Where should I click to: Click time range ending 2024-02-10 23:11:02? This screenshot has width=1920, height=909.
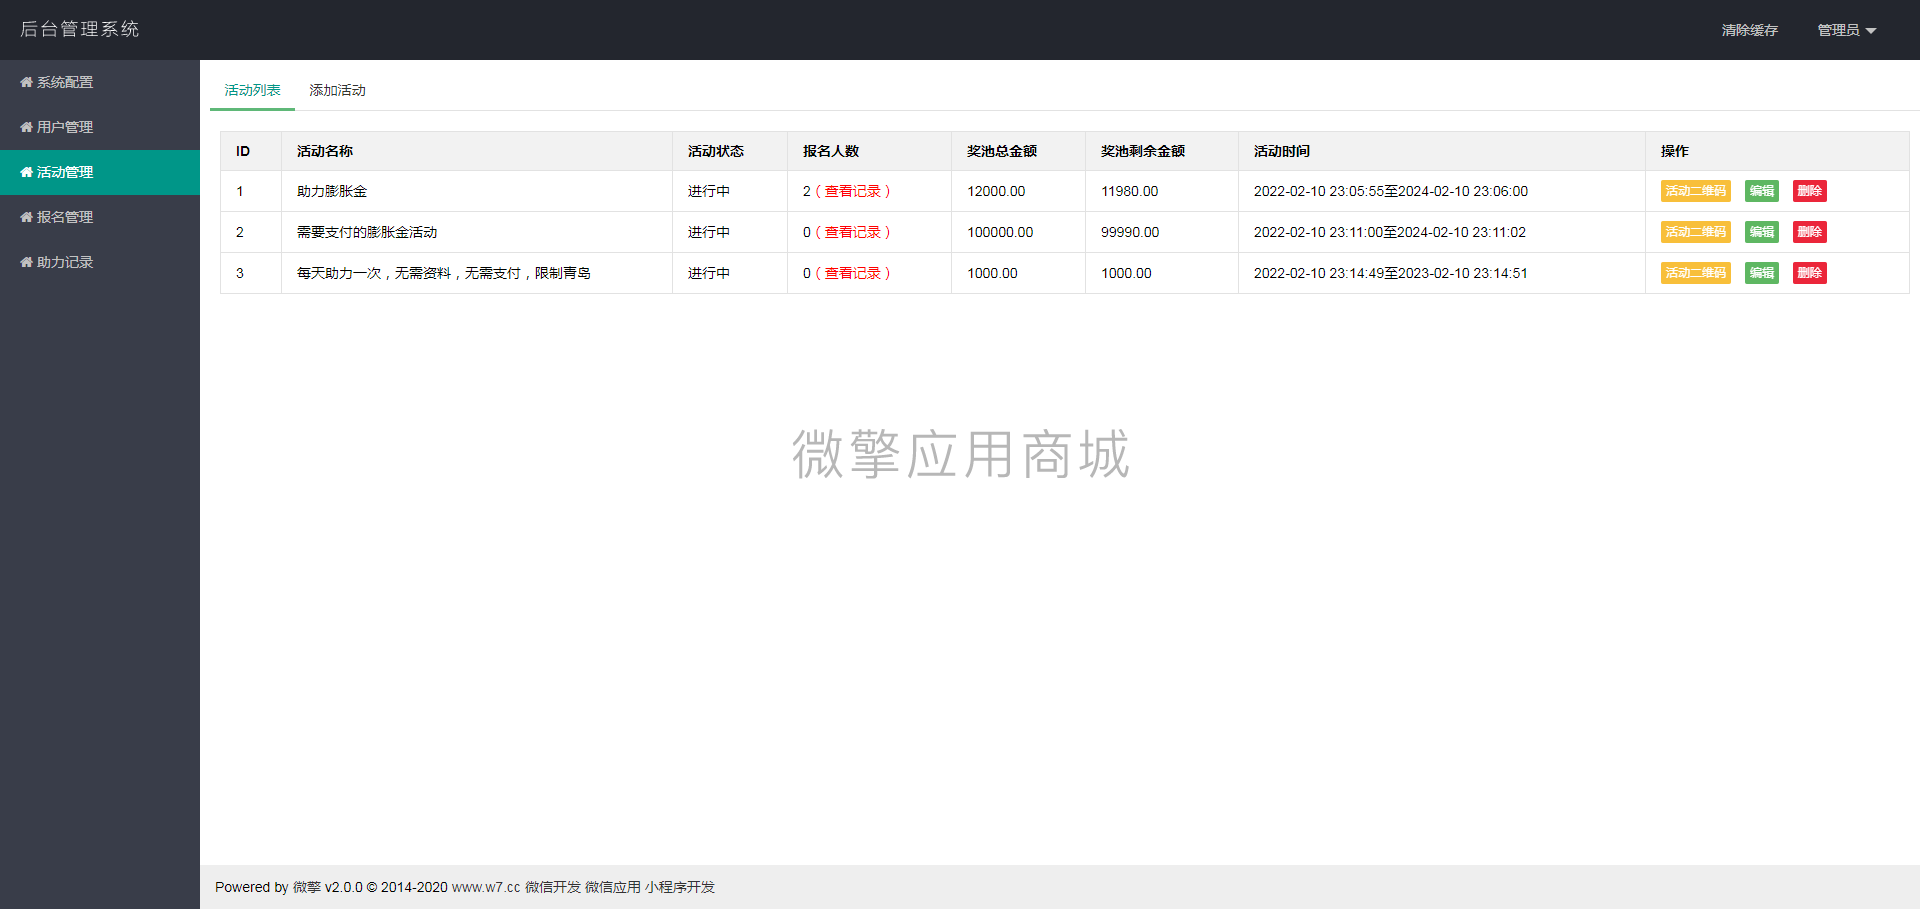click(1390, 232)
